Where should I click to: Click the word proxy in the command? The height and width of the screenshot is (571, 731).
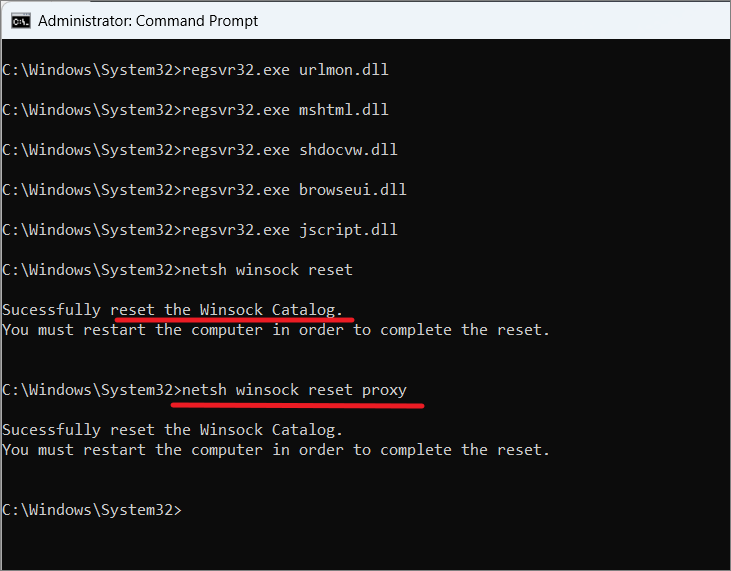point(384,391)
